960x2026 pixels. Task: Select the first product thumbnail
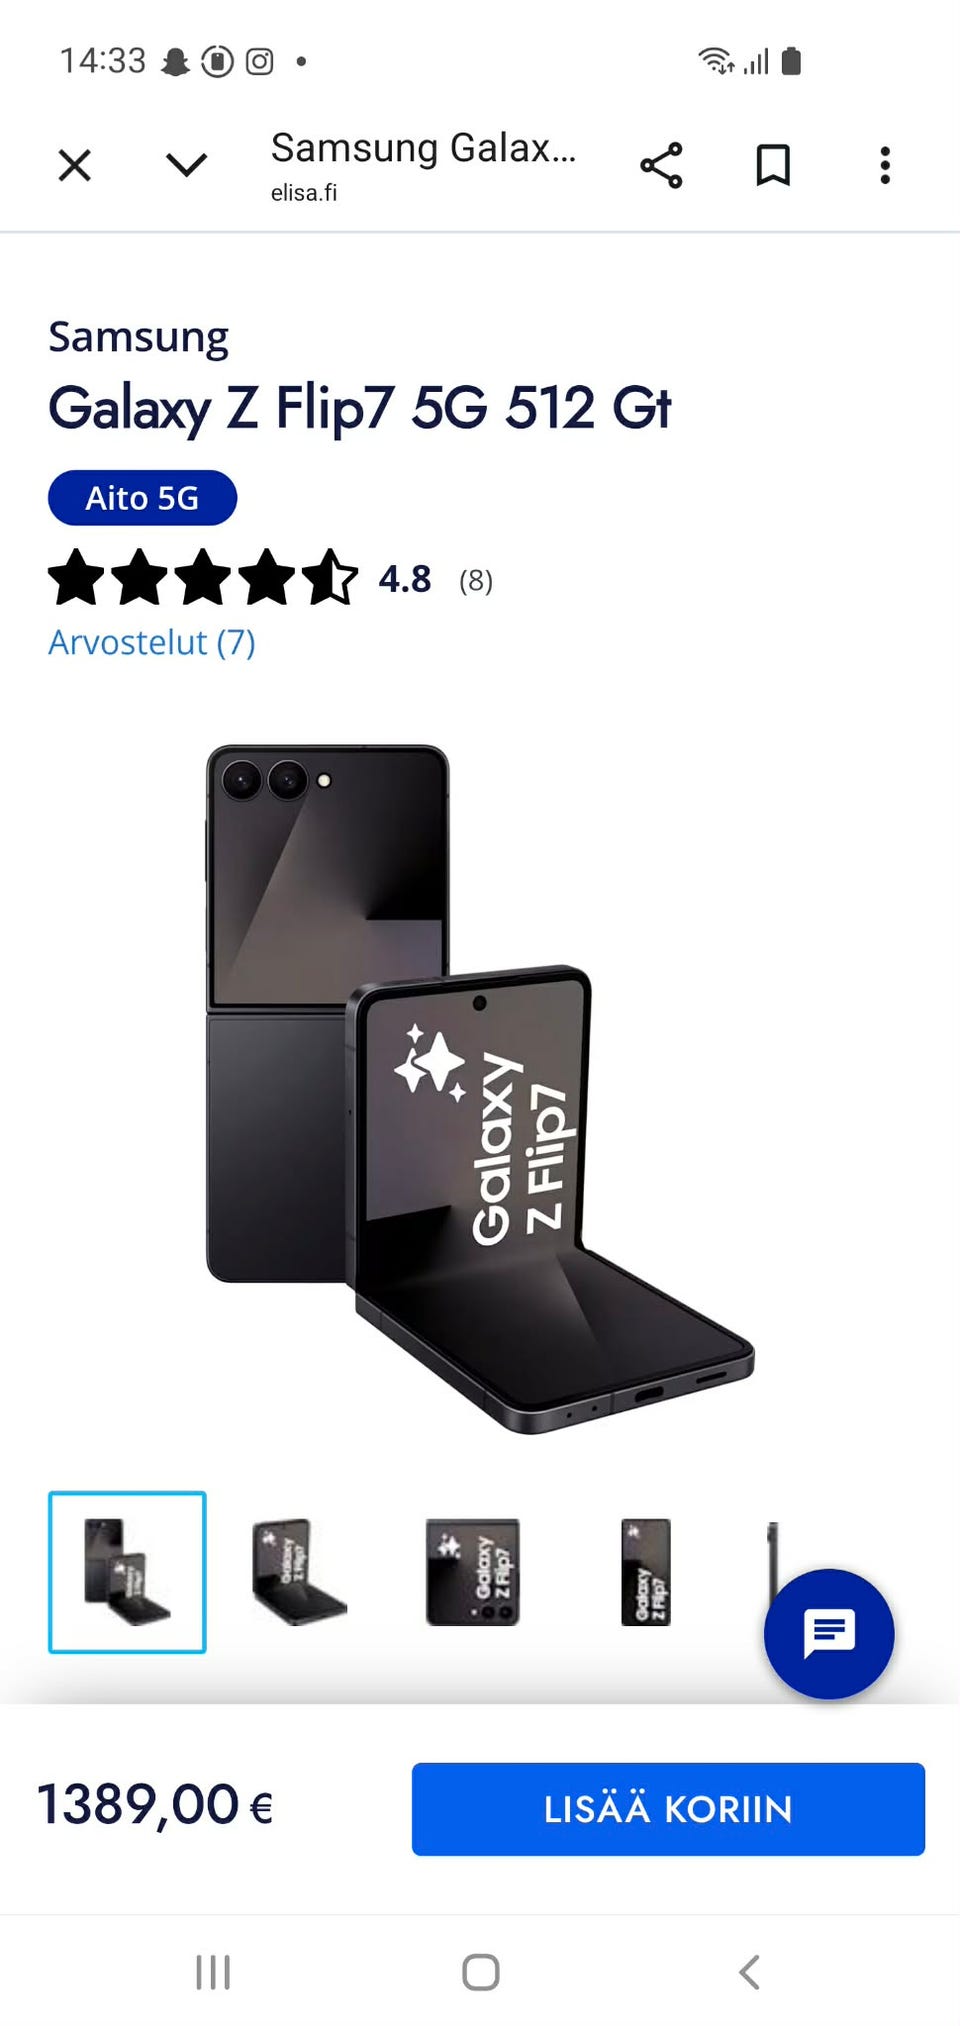tap(127, 1572)
